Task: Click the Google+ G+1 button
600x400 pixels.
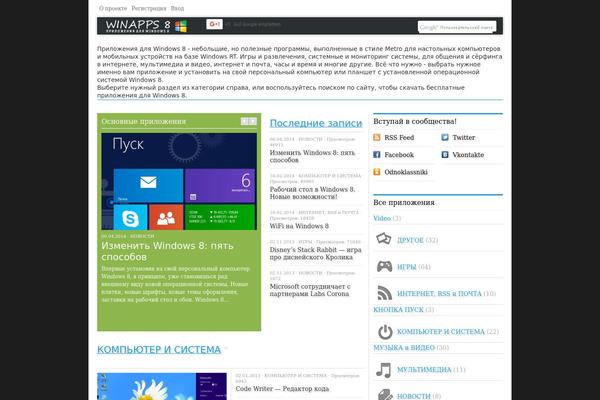Action: (214, 24)
